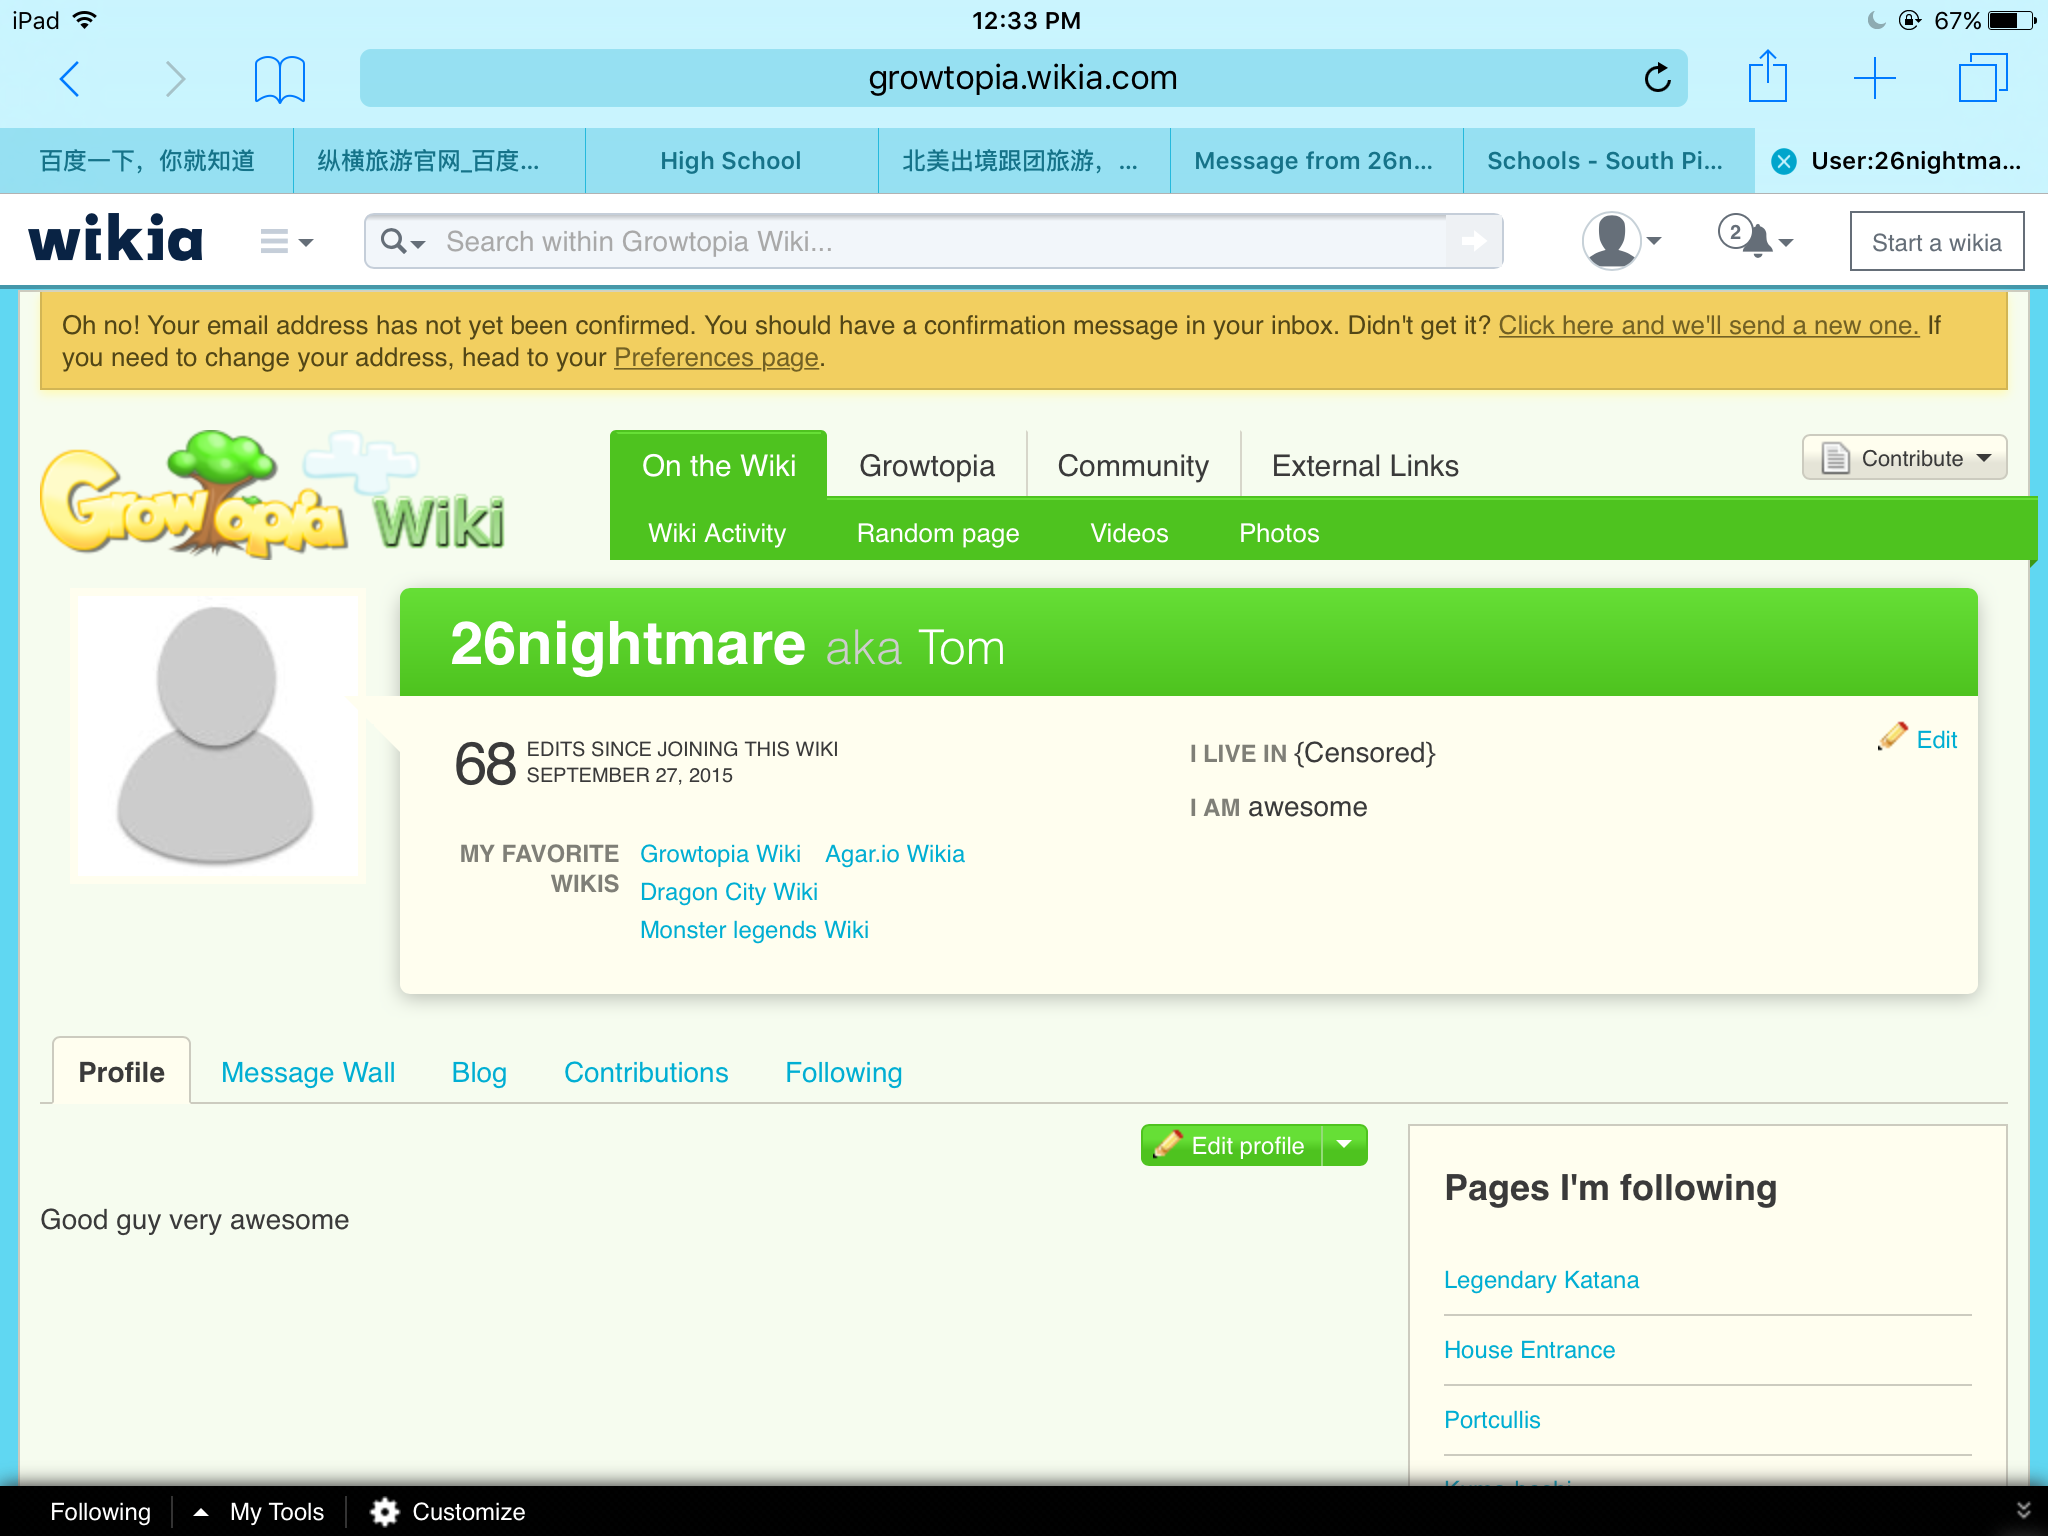Image resolution: width=2048 pixels, height=1536 pixels.
Task: Open the Safari bookmarks book icon
Action: (279, 79)
